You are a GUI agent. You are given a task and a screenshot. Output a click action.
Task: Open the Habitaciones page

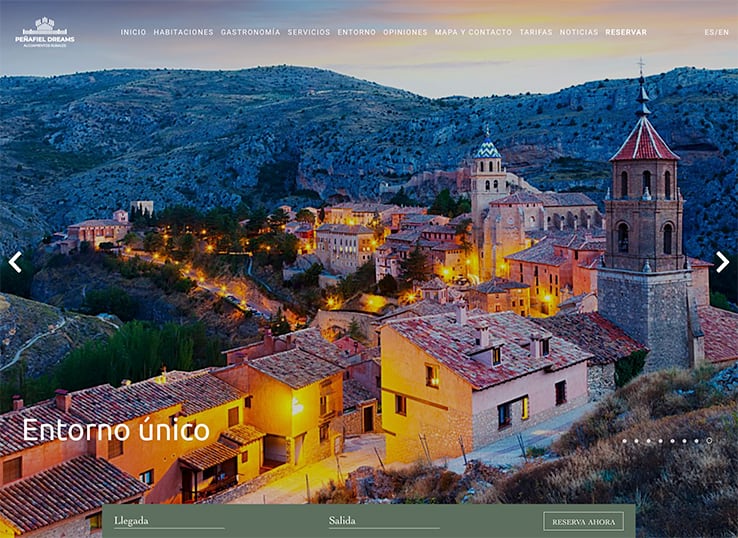[x=183, y=32]
